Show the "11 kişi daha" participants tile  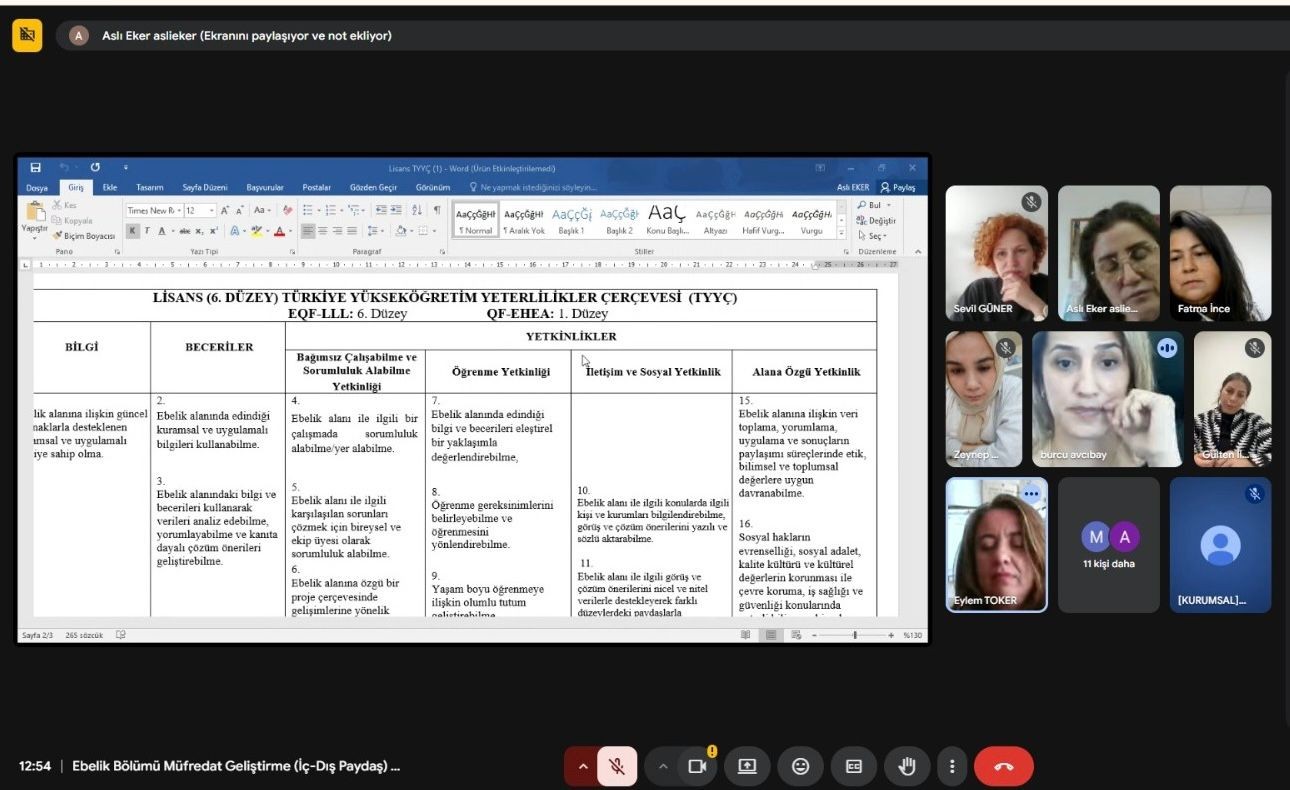click(1108, 545)
